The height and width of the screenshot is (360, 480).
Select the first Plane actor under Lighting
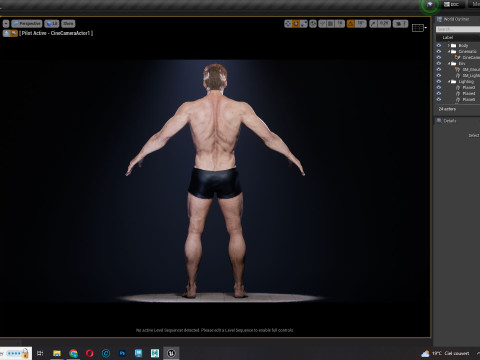tap(469, 87)
